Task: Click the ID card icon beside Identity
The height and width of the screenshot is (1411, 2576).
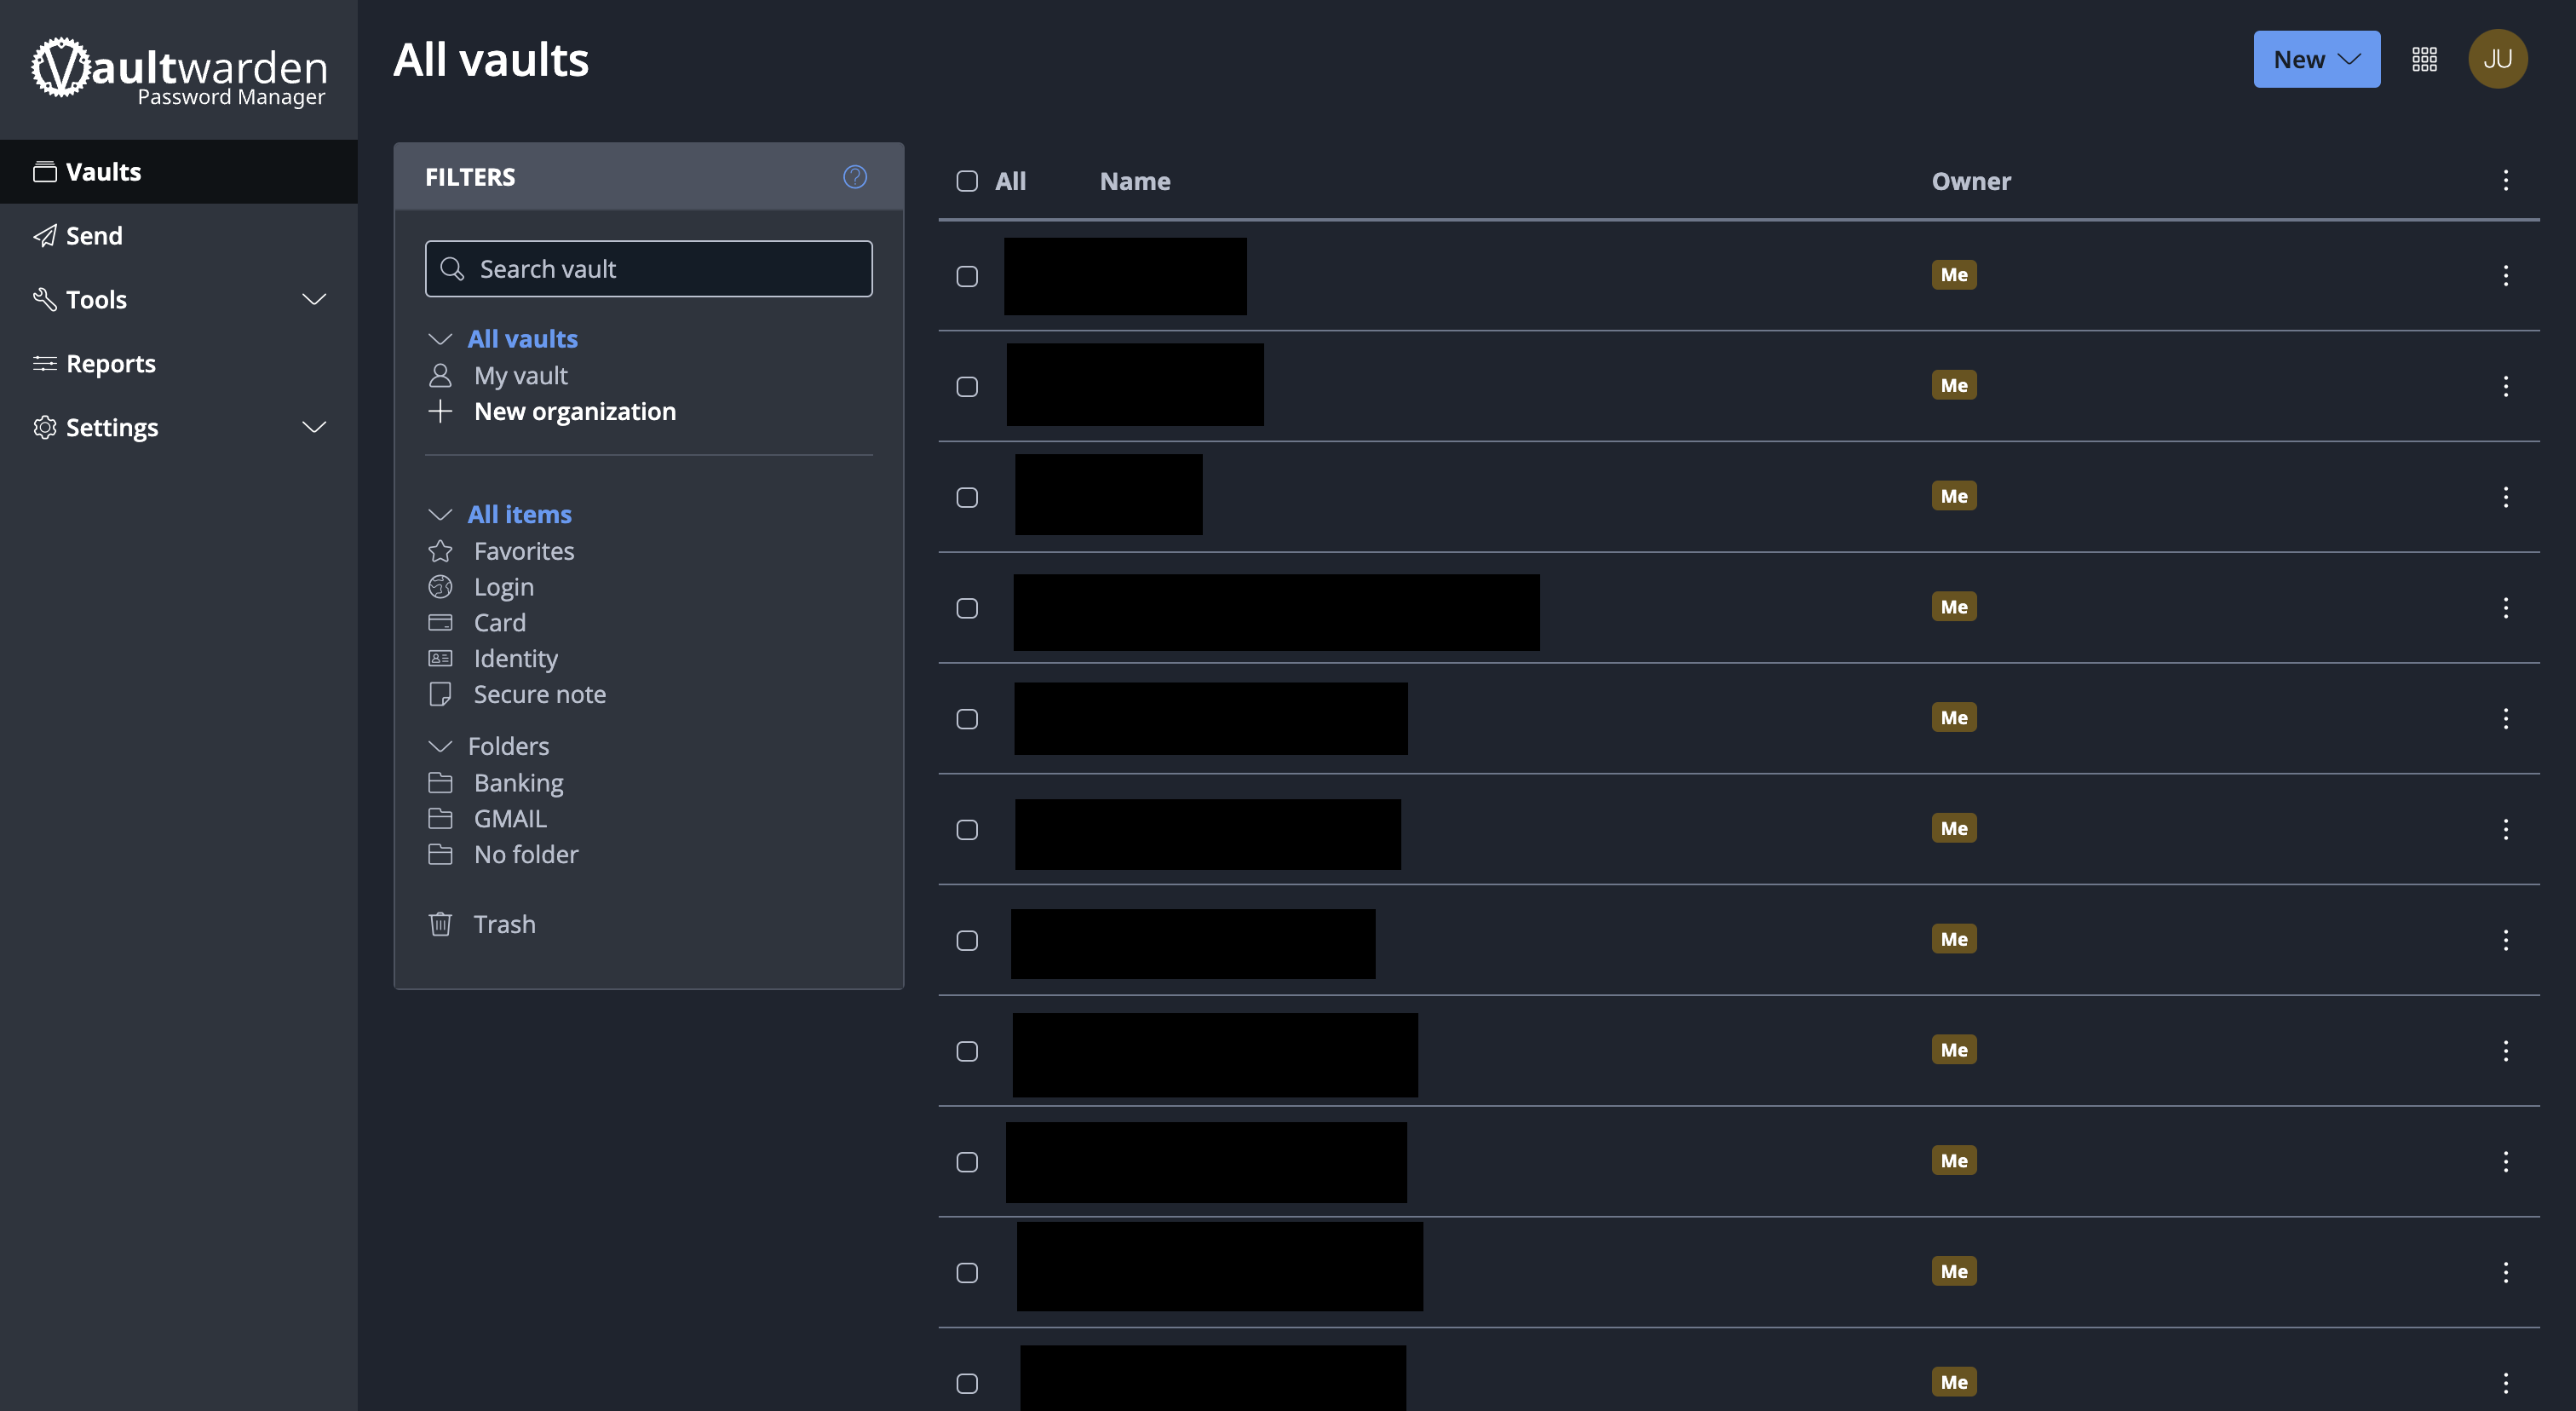Action: (x=440, y=659)
